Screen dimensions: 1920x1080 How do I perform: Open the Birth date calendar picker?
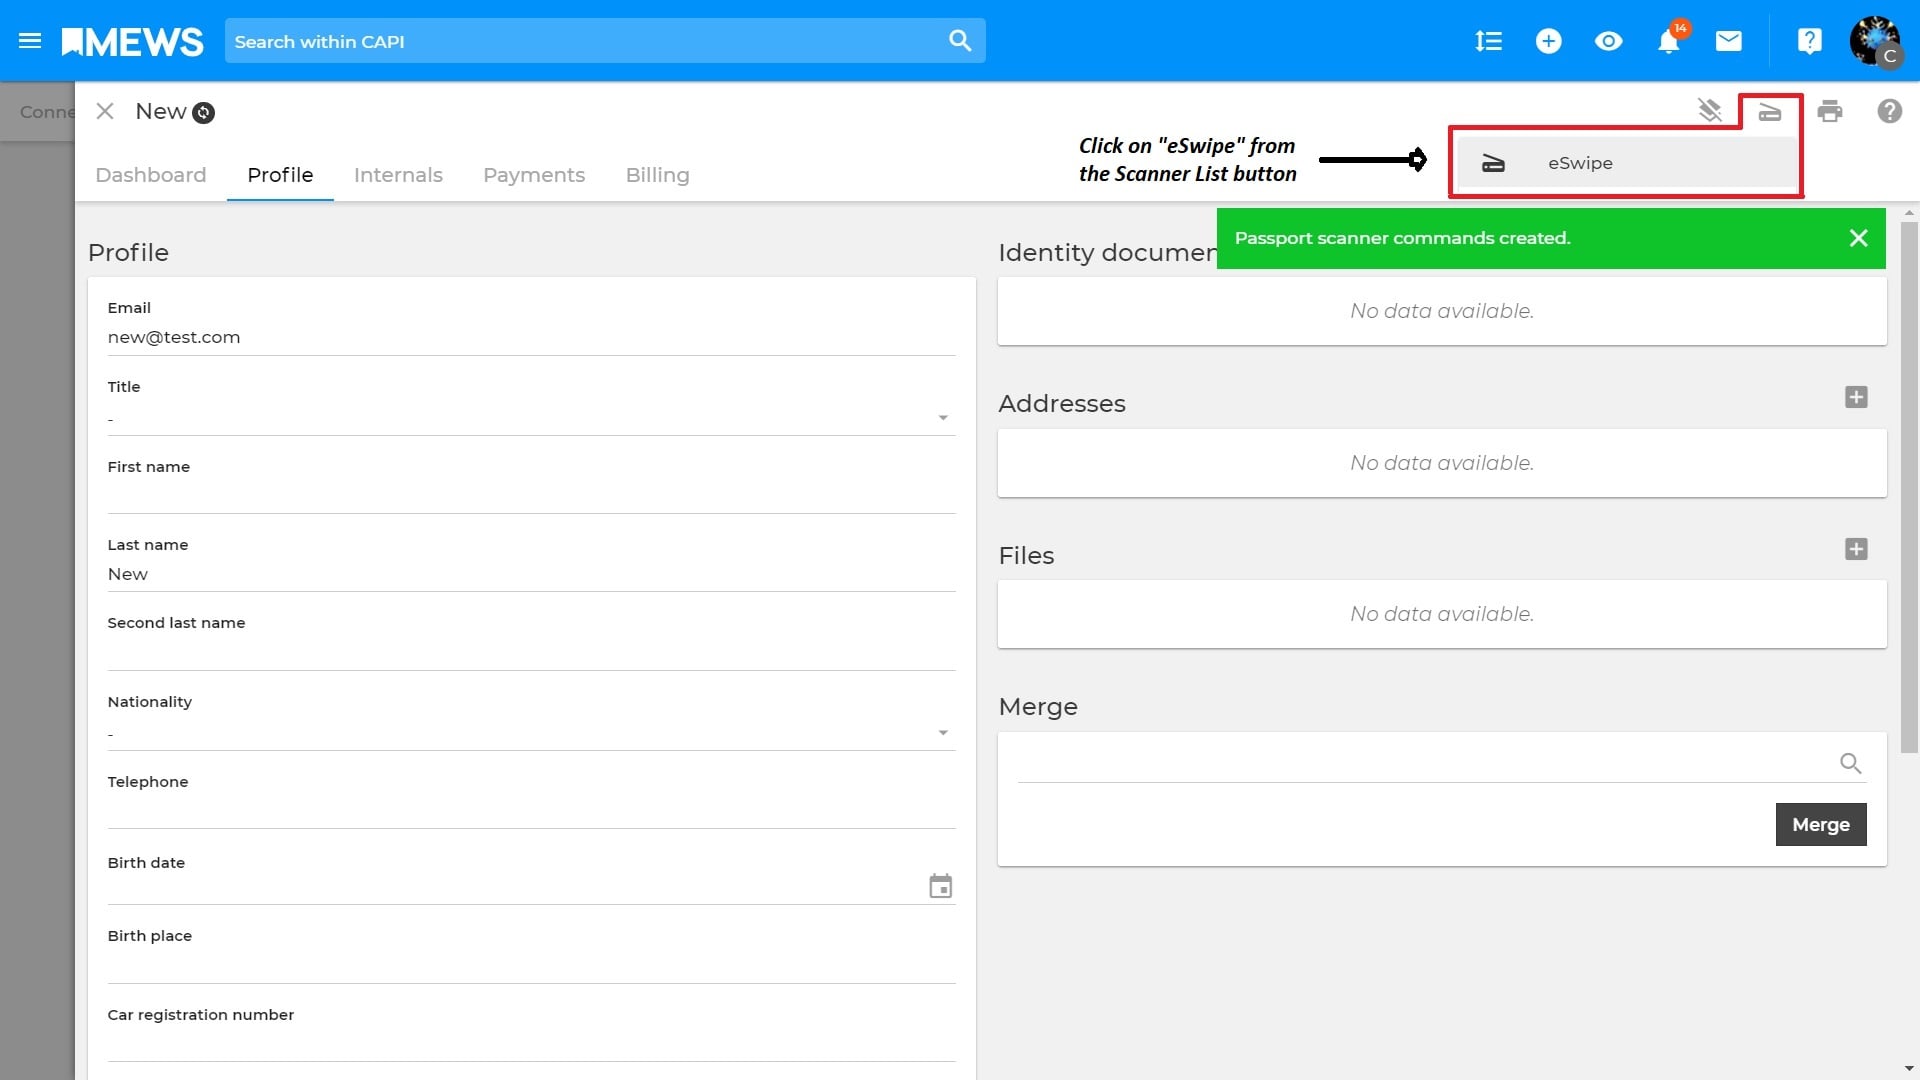pyautogui.click(x=940, y=887)
